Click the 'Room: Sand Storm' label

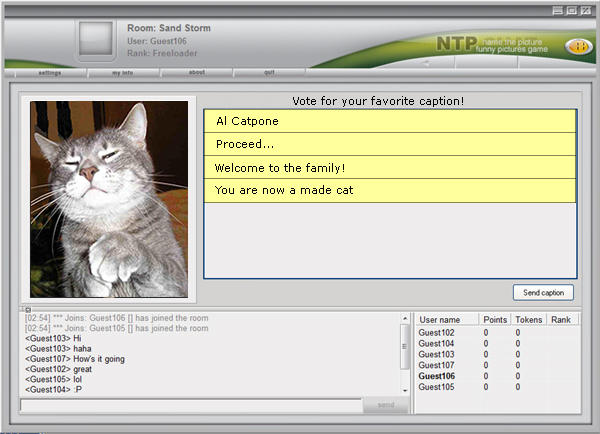[x=169, y=28]
